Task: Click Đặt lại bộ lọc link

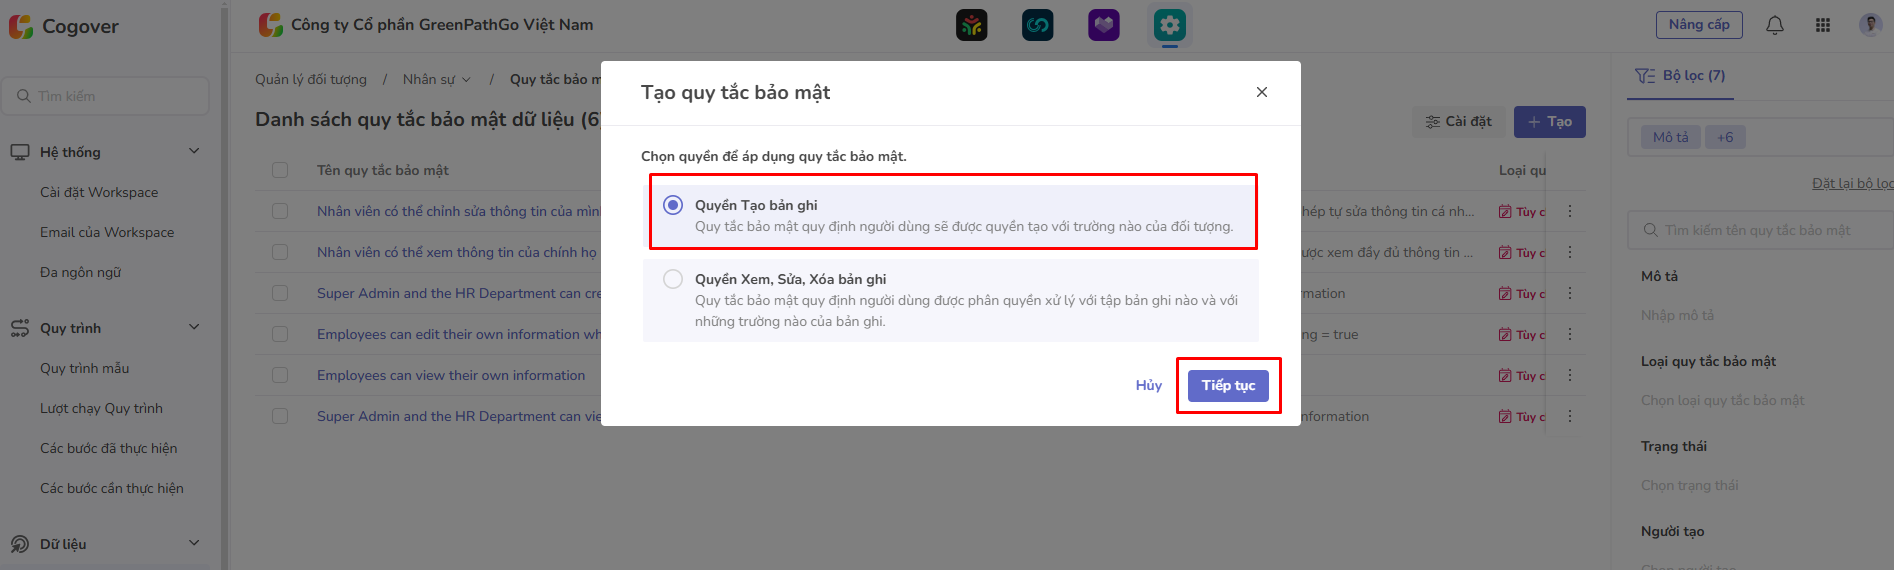Action: point(1852,183)
